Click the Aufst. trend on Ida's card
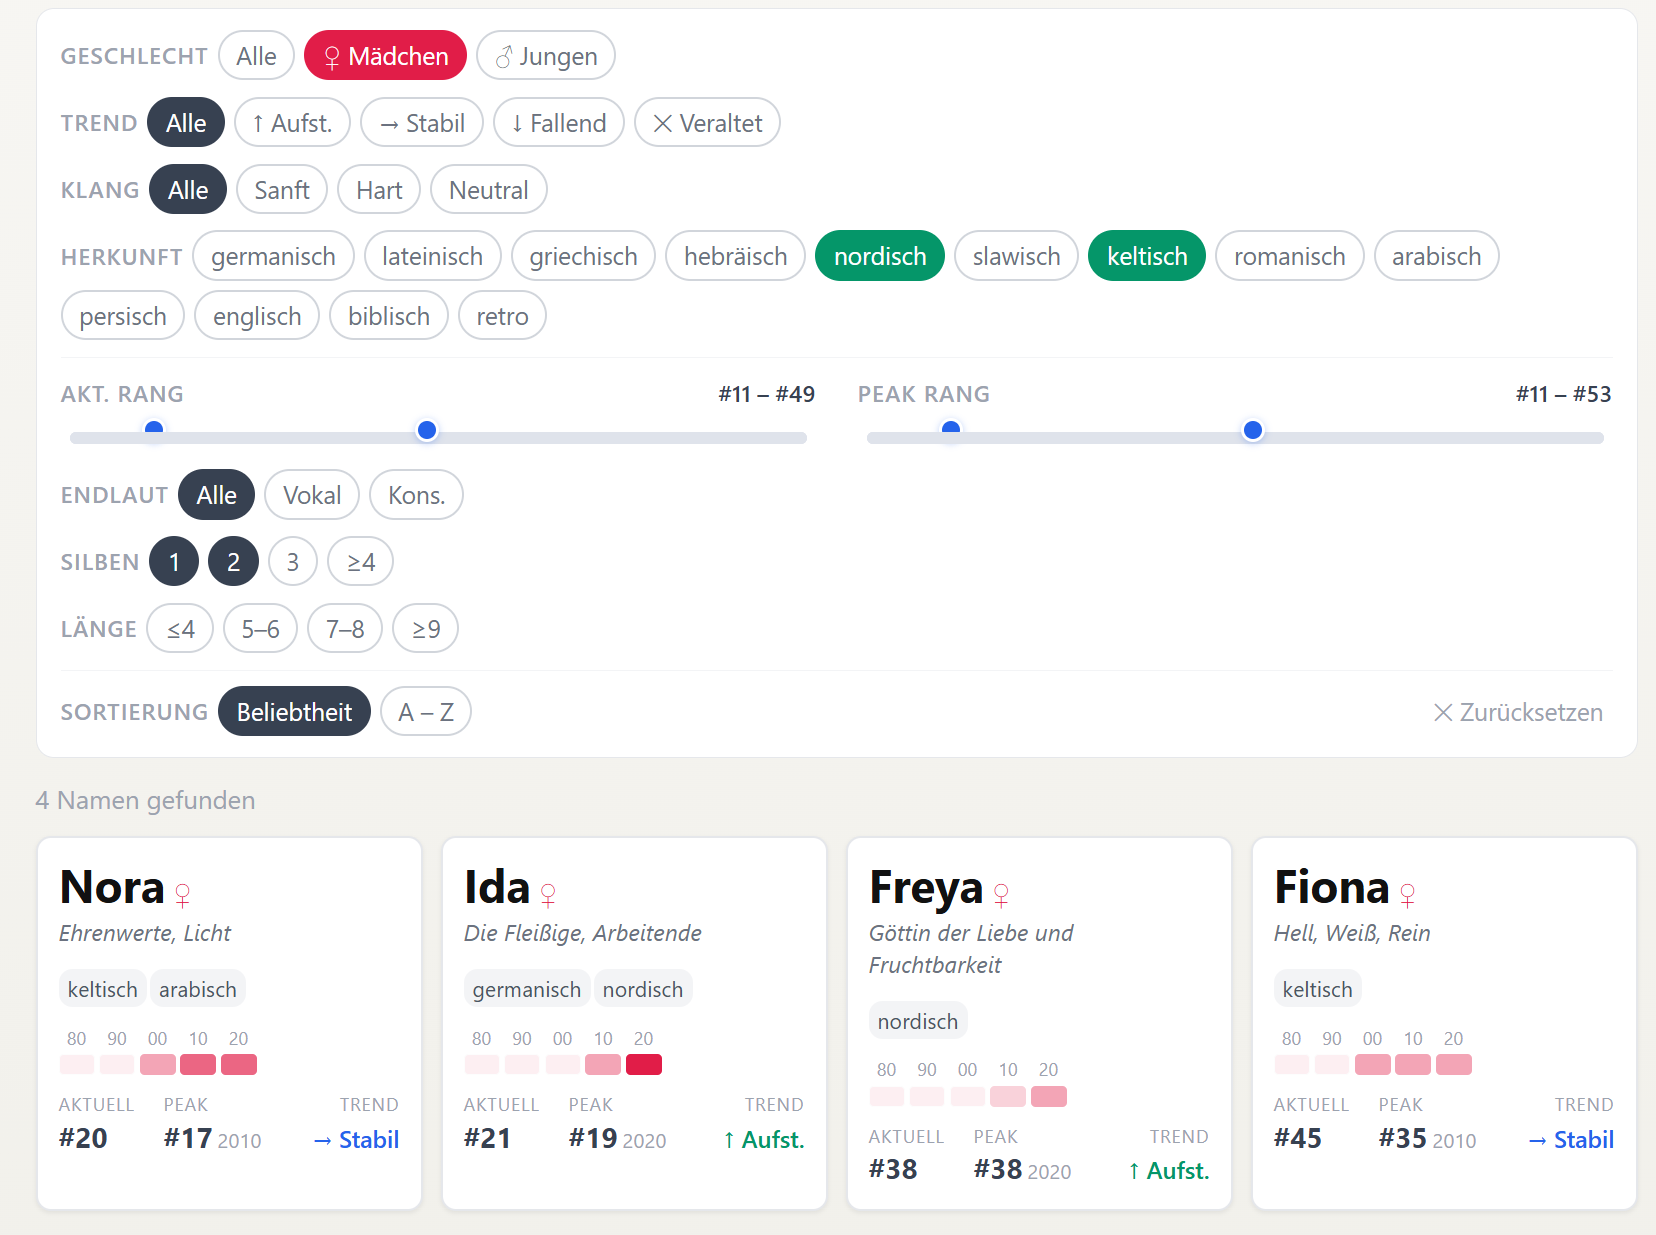 pos(764,1140)
